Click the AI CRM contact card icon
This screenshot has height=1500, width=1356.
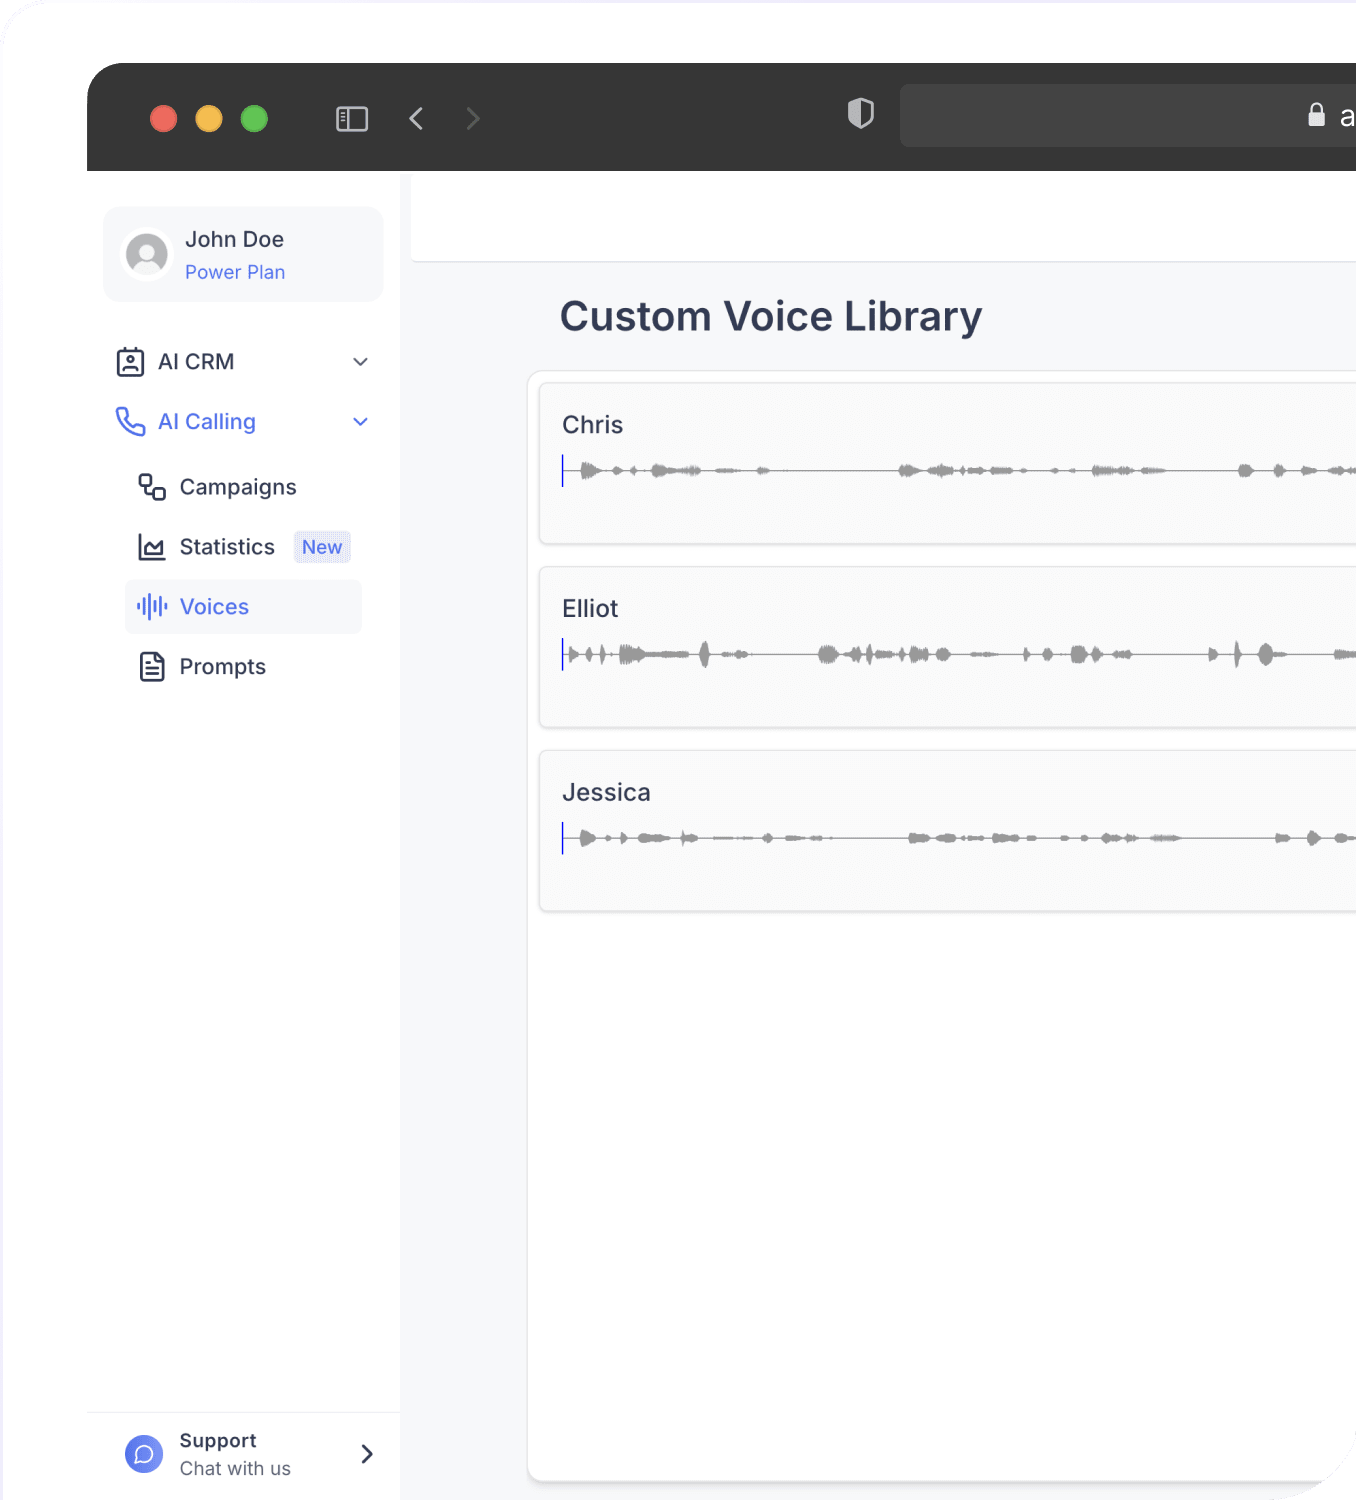point(130,362)
